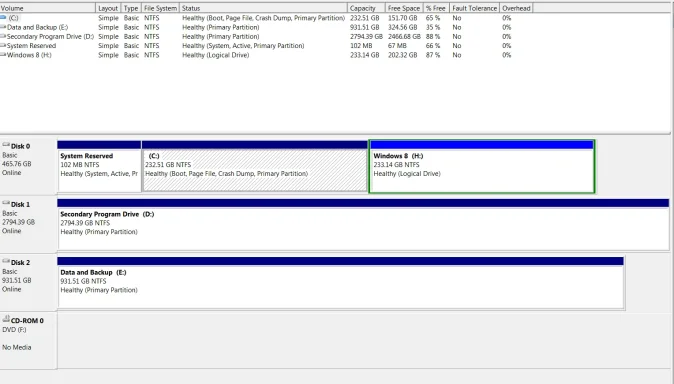Sort by the % Free column header
Screen dimensions: 674x384
(x=436, y=8)
